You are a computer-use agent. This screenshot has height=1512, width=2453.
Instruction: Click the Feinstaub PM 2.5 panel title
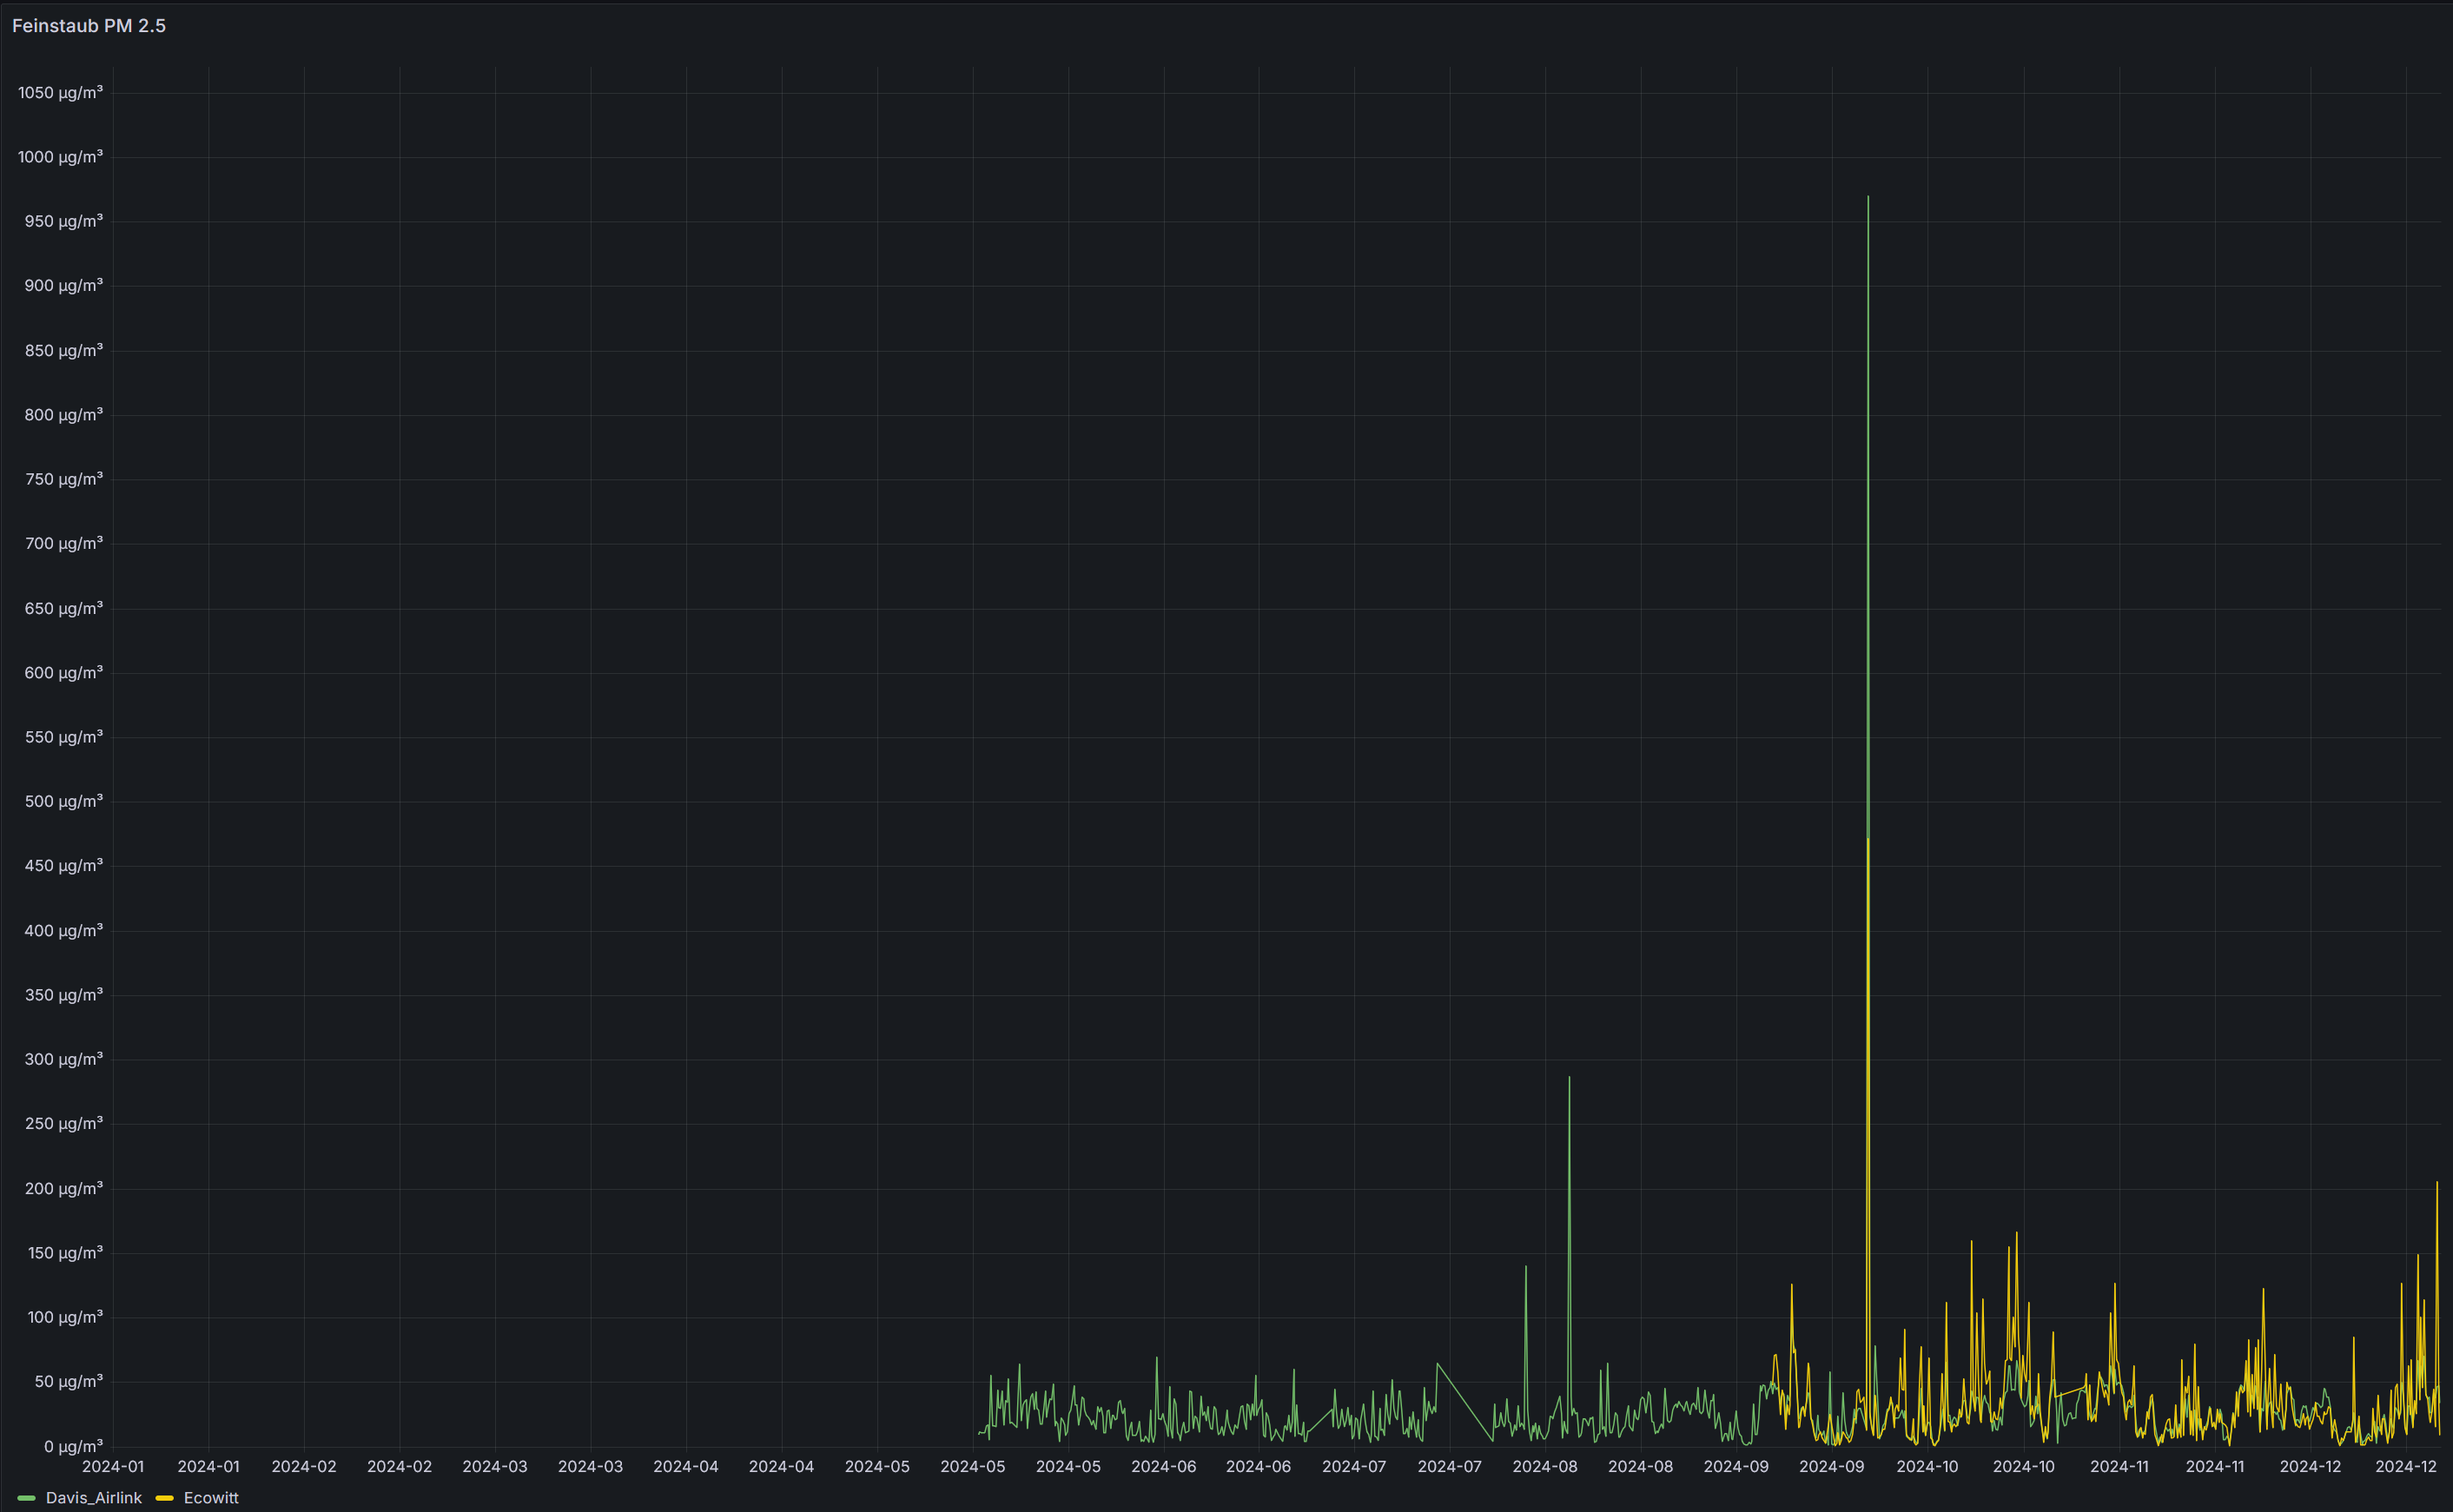pyautogui.click(x=89, y=26)
